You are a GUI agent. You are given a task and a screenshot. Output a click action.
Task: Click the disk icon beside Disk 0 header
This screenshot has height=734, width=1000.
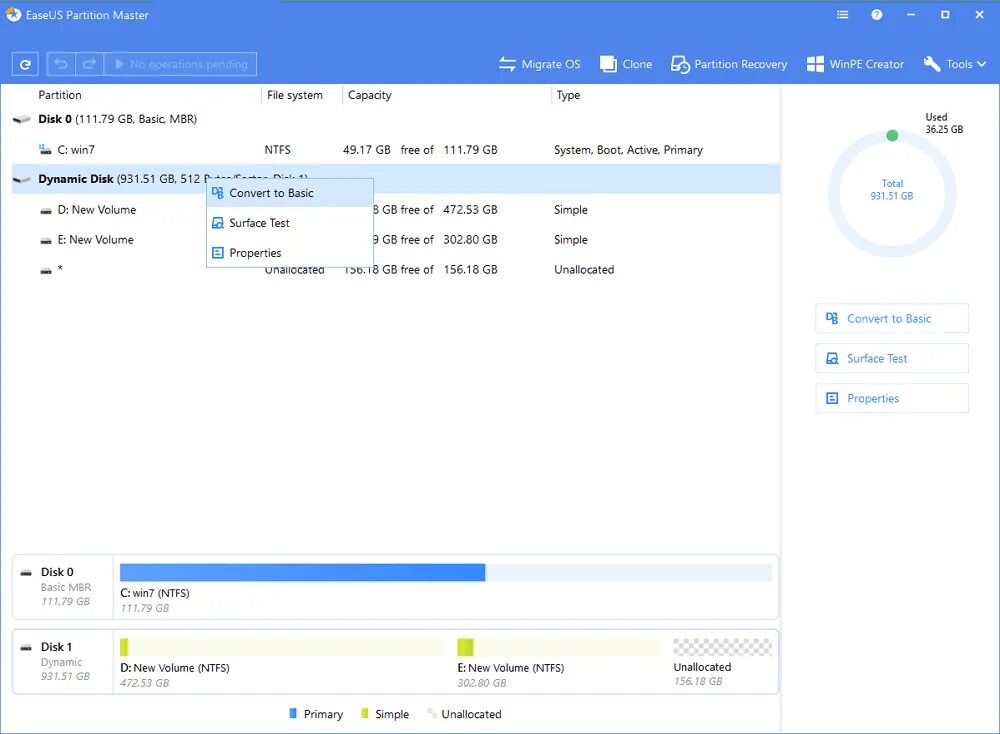coord(22,119)
